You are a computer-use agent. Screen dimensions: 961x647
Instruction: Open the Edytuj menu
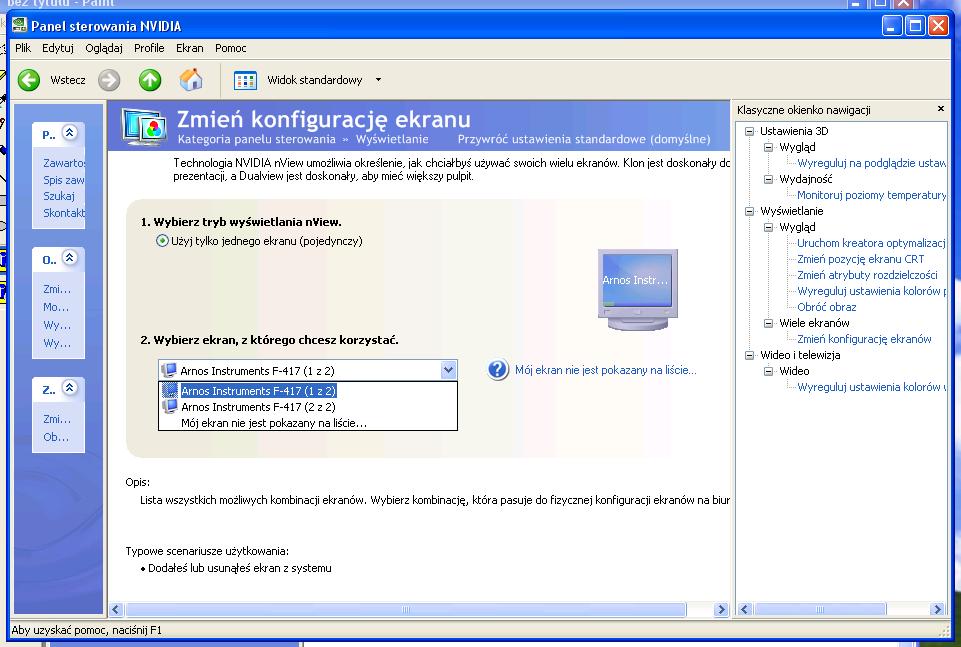click(x=58, y=48)
